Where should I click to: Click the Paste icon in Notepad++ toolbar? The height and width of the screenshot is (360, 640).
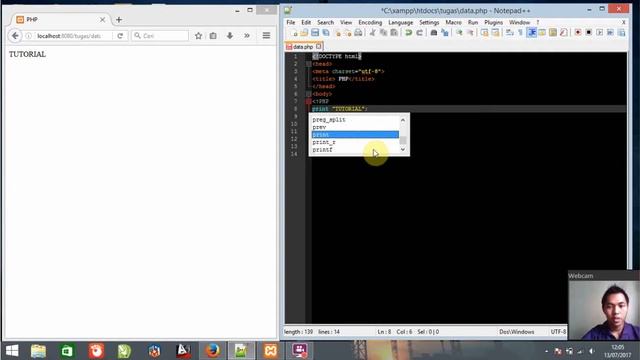(394, 33)
